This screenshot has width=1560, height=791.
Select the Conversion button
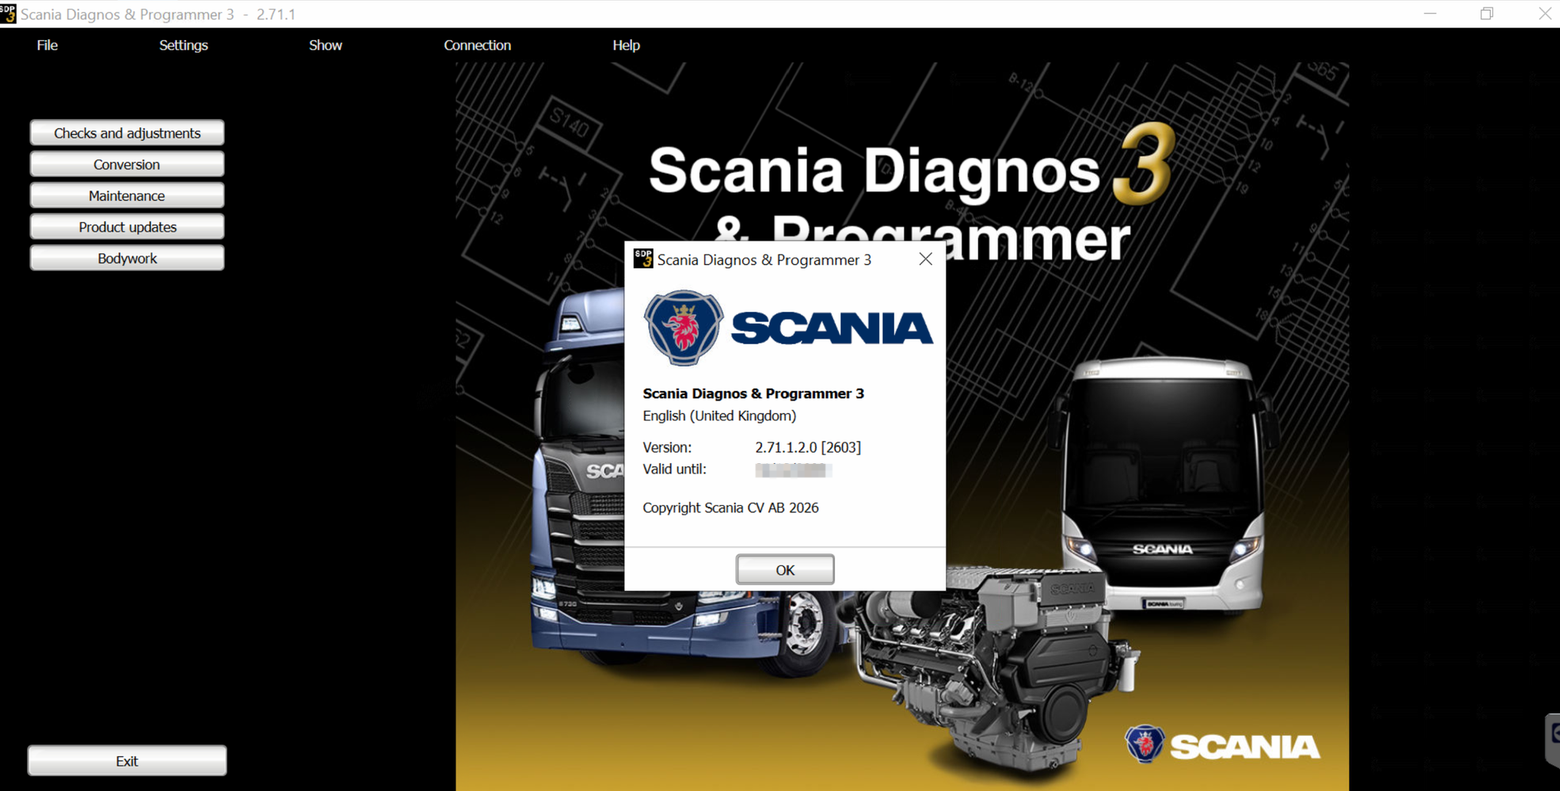click(127, 164)
